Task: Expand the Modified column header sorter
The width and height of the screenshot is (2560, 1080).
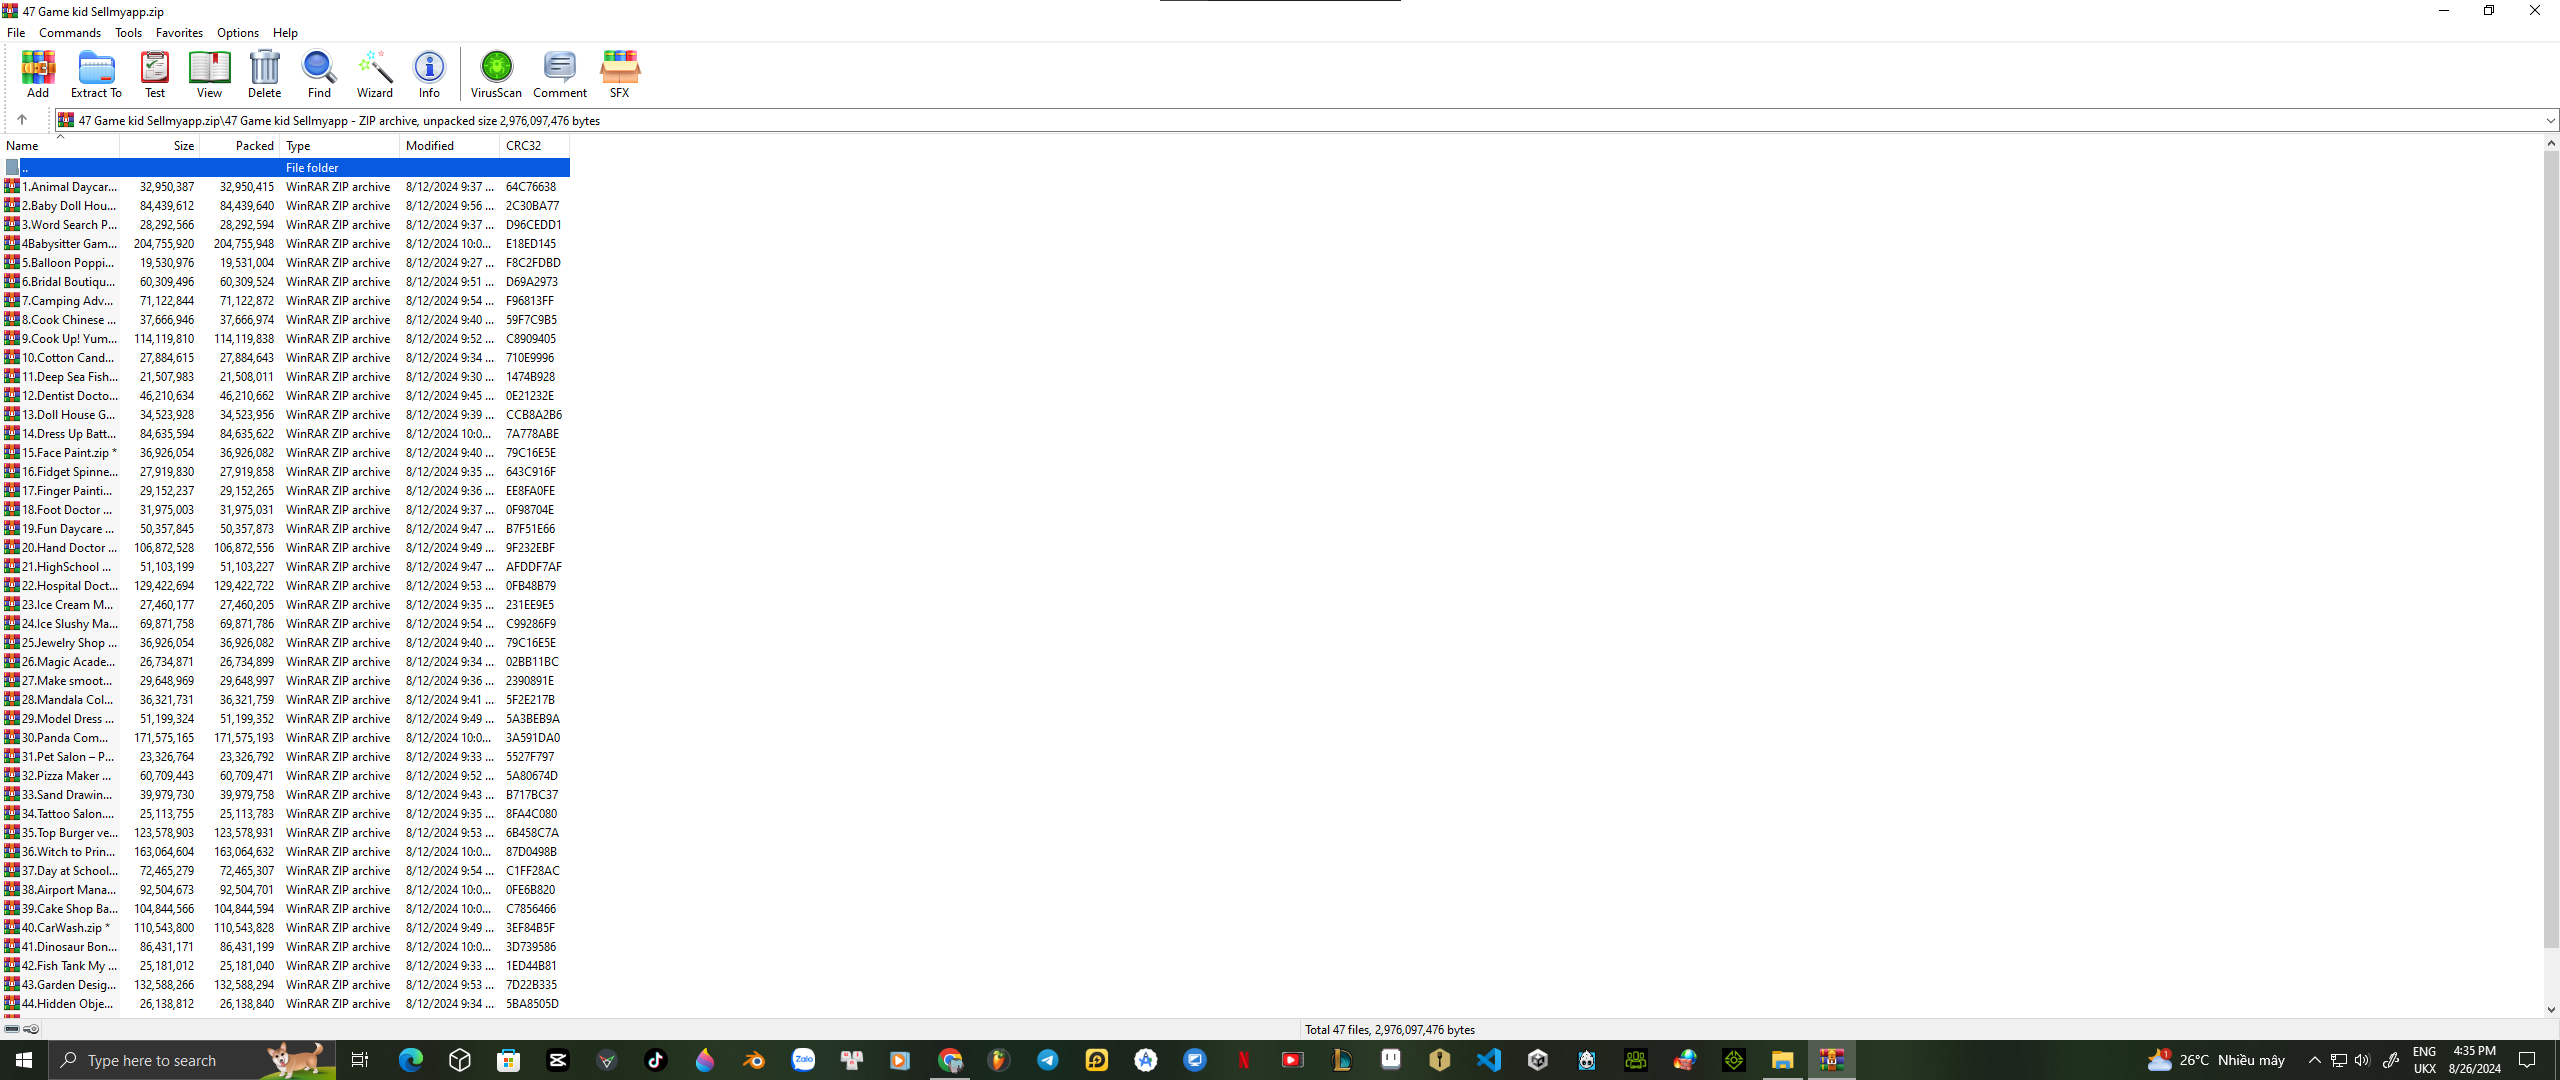Action: click(x=431, y=145)
